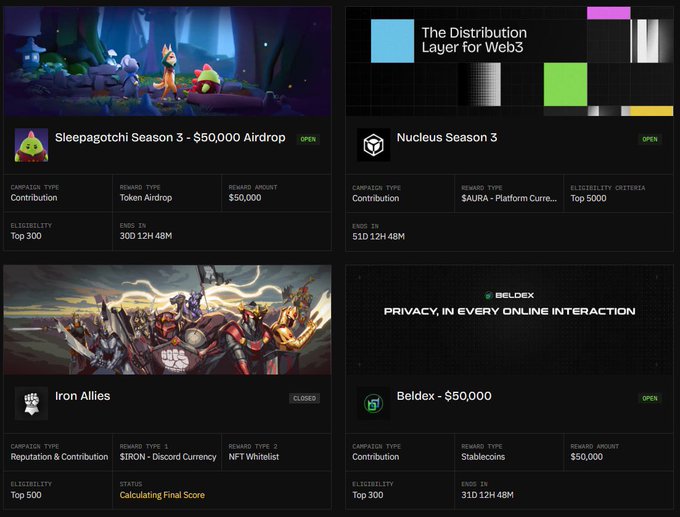680x517 pixels.
Task: Click OPEN status badge on Sleepagotchi card
Action: coord(308,139)
